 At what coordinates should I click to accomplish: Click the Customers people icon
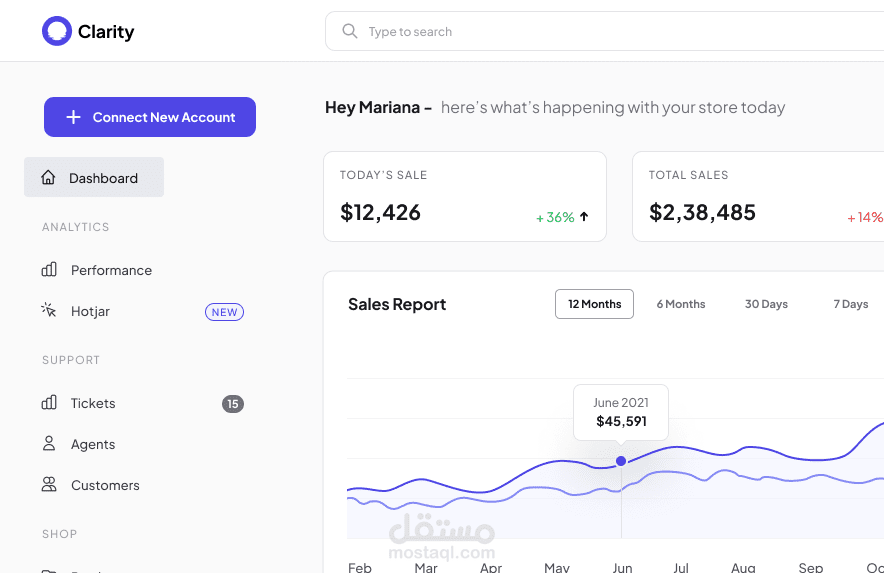pos(49,484)
